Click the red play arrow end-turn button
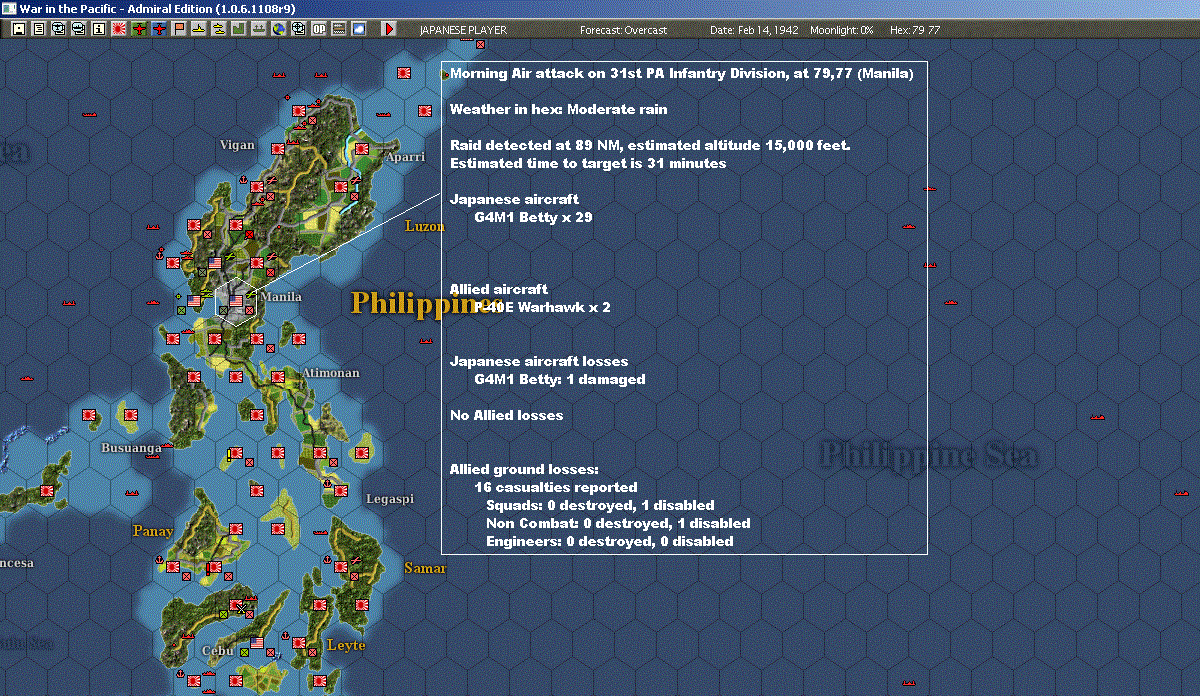This screenshot has height=696, width=1200. pos(389,29)
